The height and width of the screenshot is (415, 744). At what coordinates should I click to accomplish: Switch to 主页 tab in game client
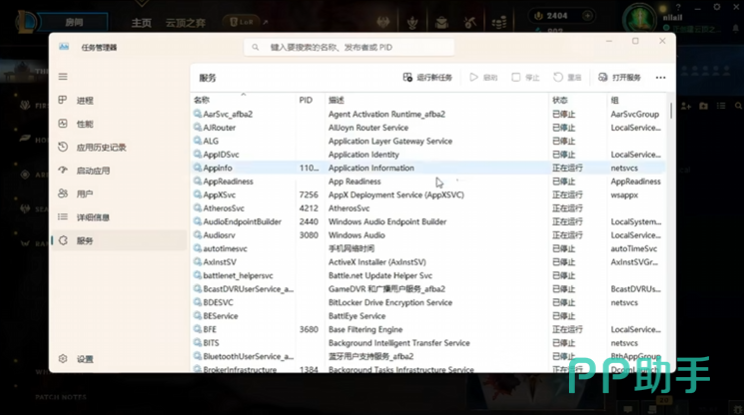[142, 22]
